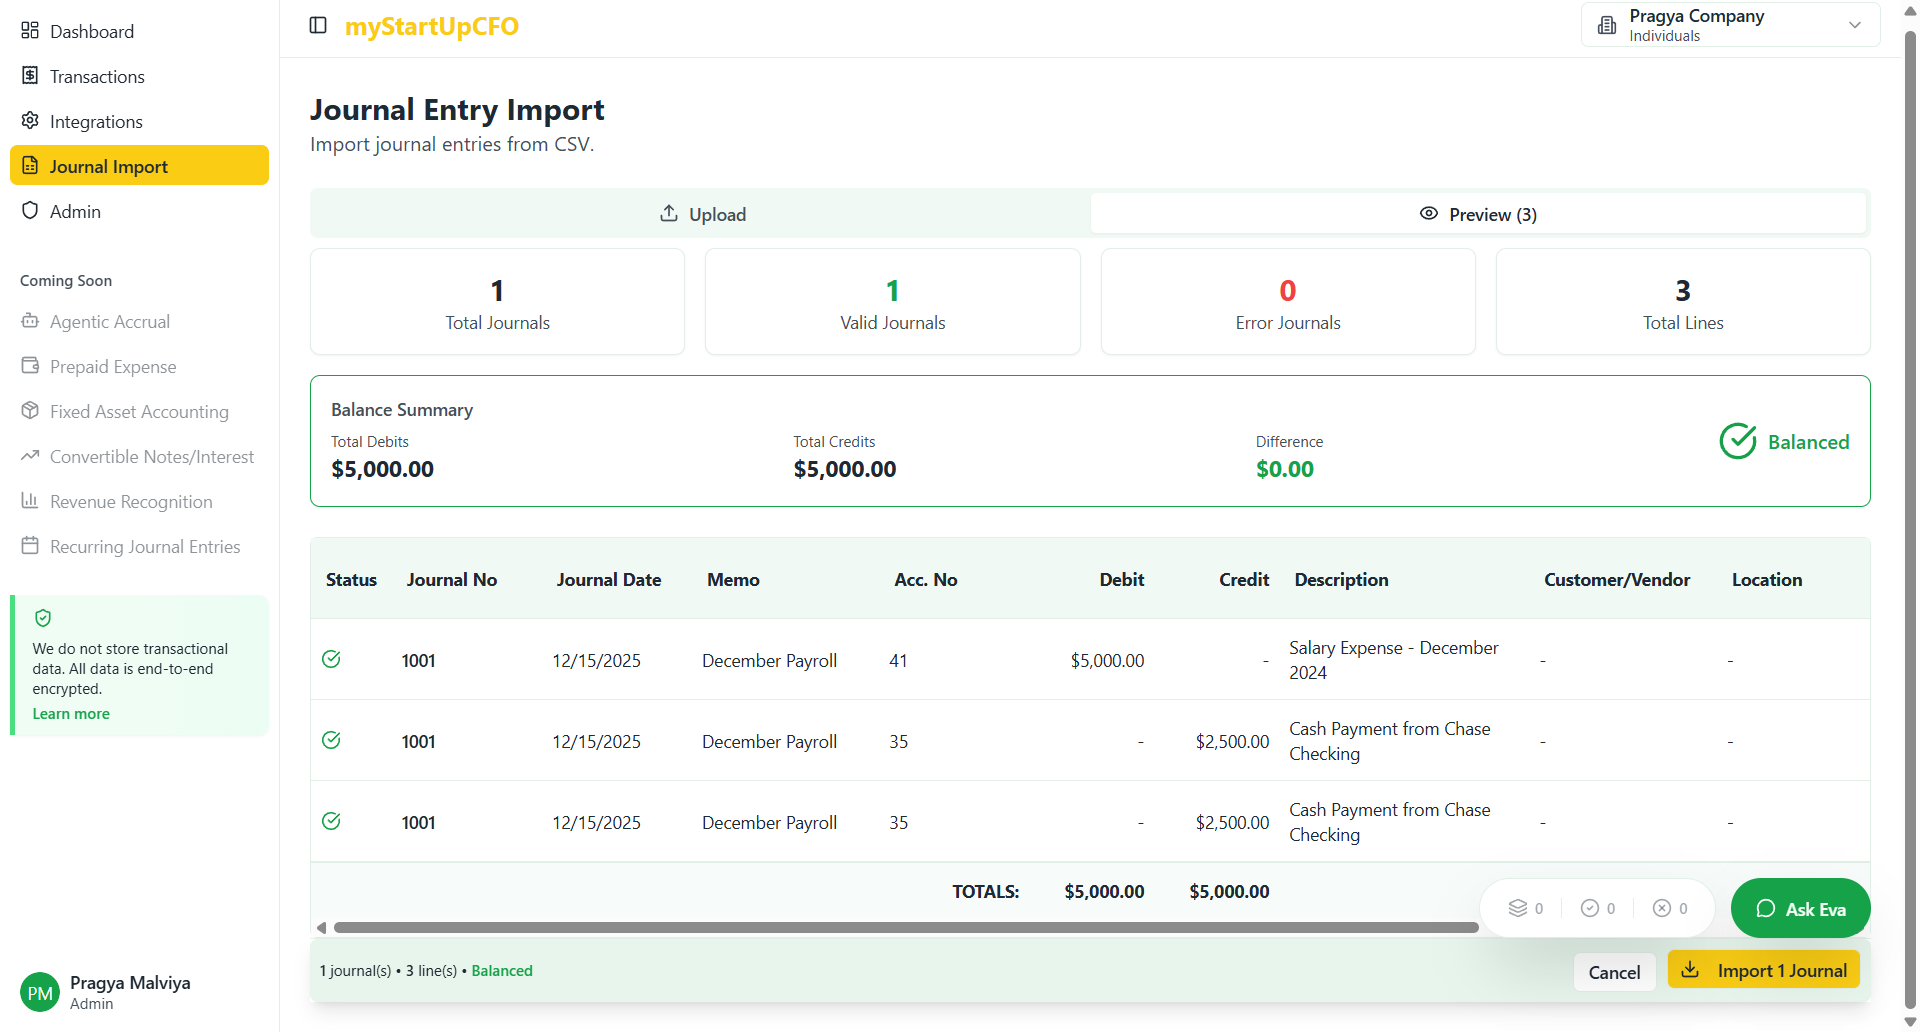Viewport: 1920px width, 1032px height.
Task: Click the green status check on the 1001 payroll row
Action: (x=331, y=659)
